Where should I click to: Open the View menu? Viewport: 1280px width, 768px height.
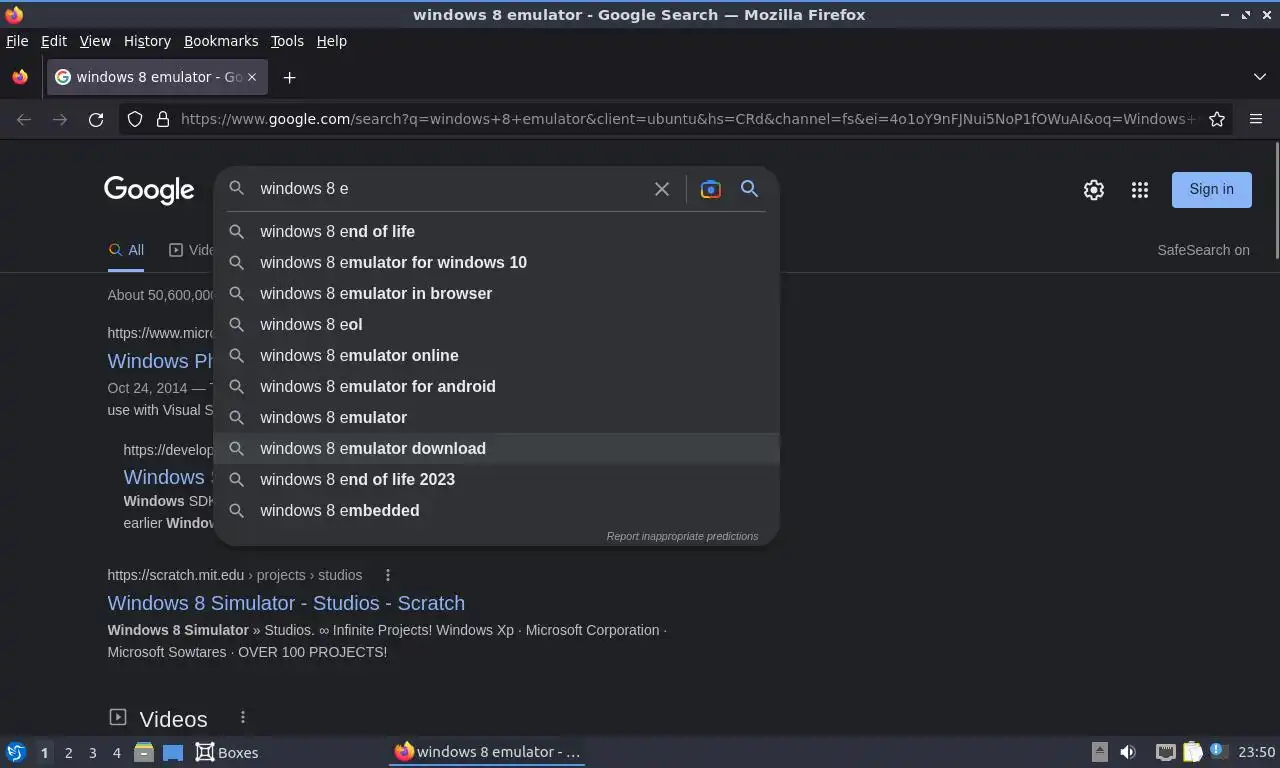pos(95,41)
